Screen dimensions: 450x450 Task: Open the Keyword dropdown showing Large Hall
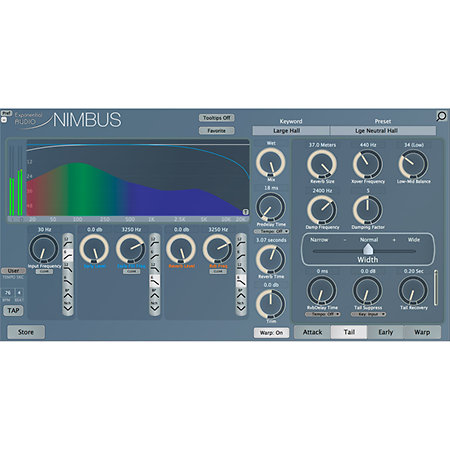291,131
